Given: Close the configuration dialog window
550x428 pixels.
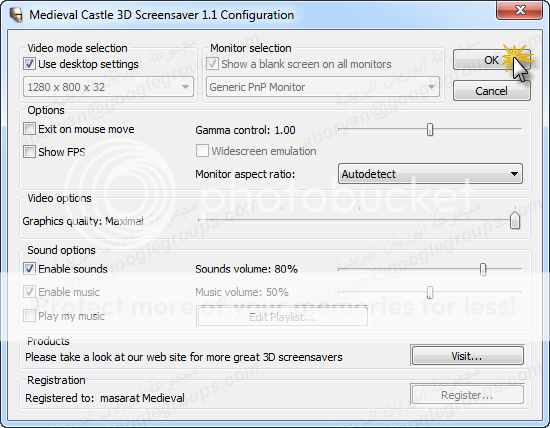Looking at the screenshot, I should (x=519, y=10).
